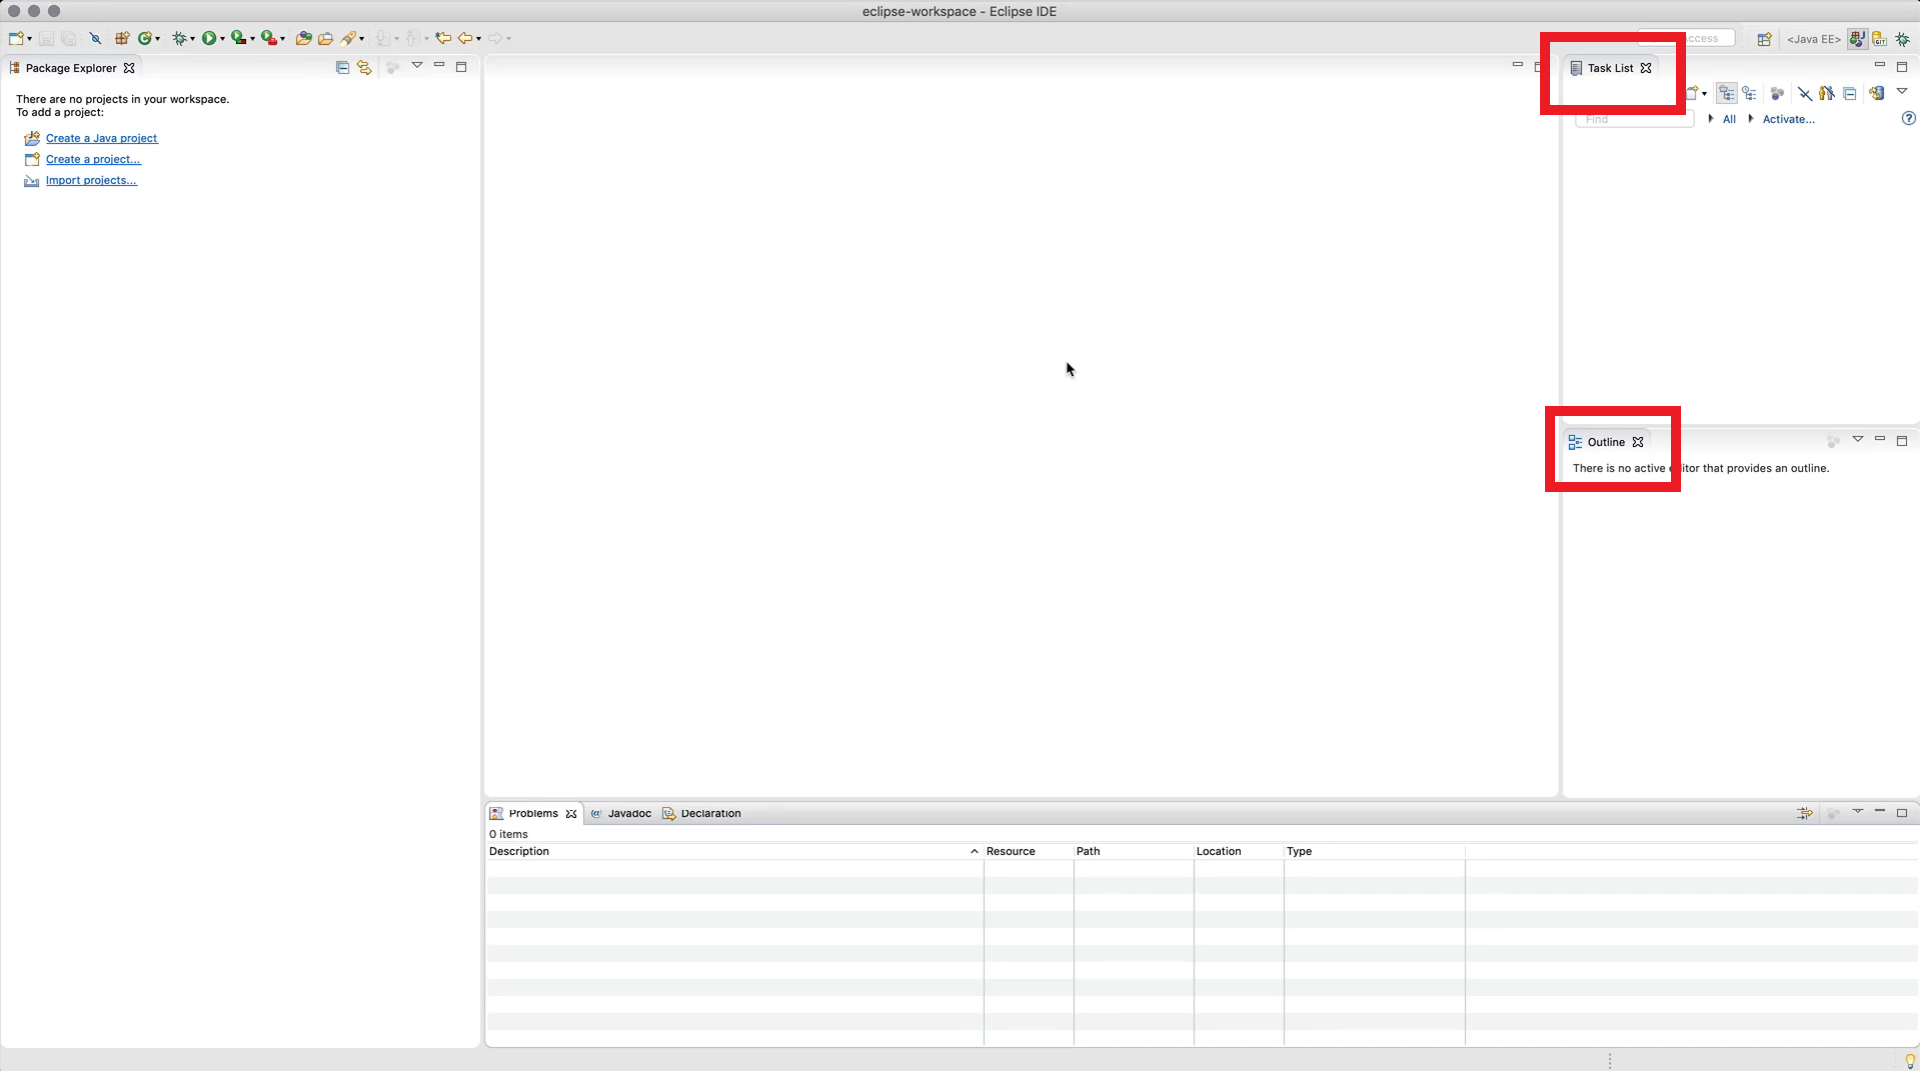Minimize the Package Explorer view
The image size is (1920, 1071).
[x=439, y=65]
